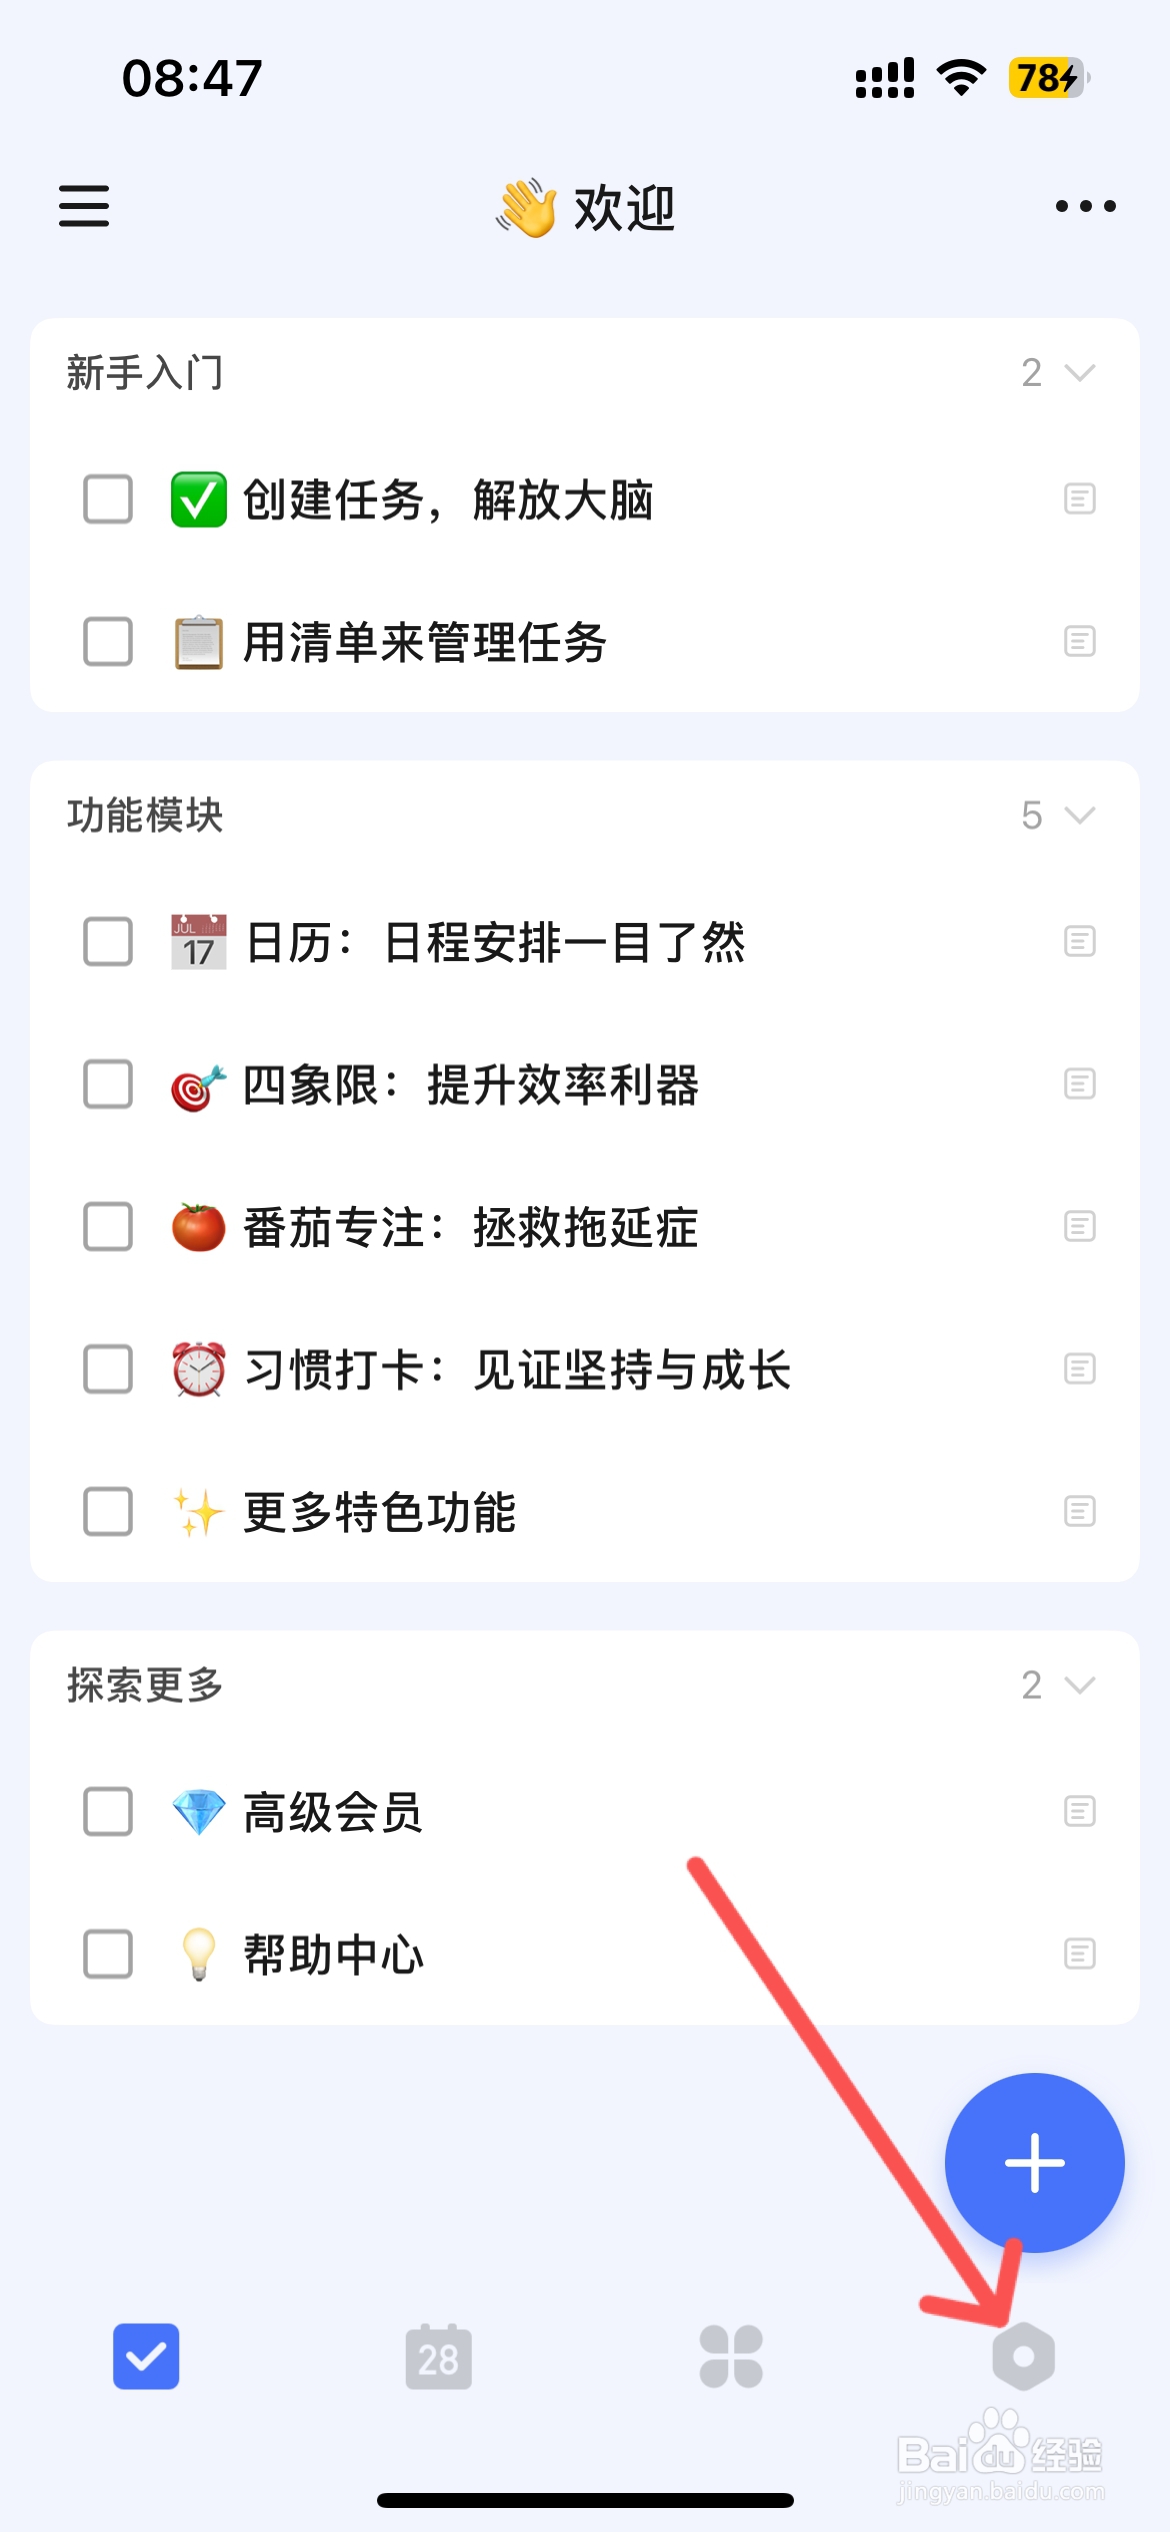Viewport: 1170px width, 2532px height.
Task: Open the settings hexagon icon in bottom bar
Action: coord(1023,2356)
